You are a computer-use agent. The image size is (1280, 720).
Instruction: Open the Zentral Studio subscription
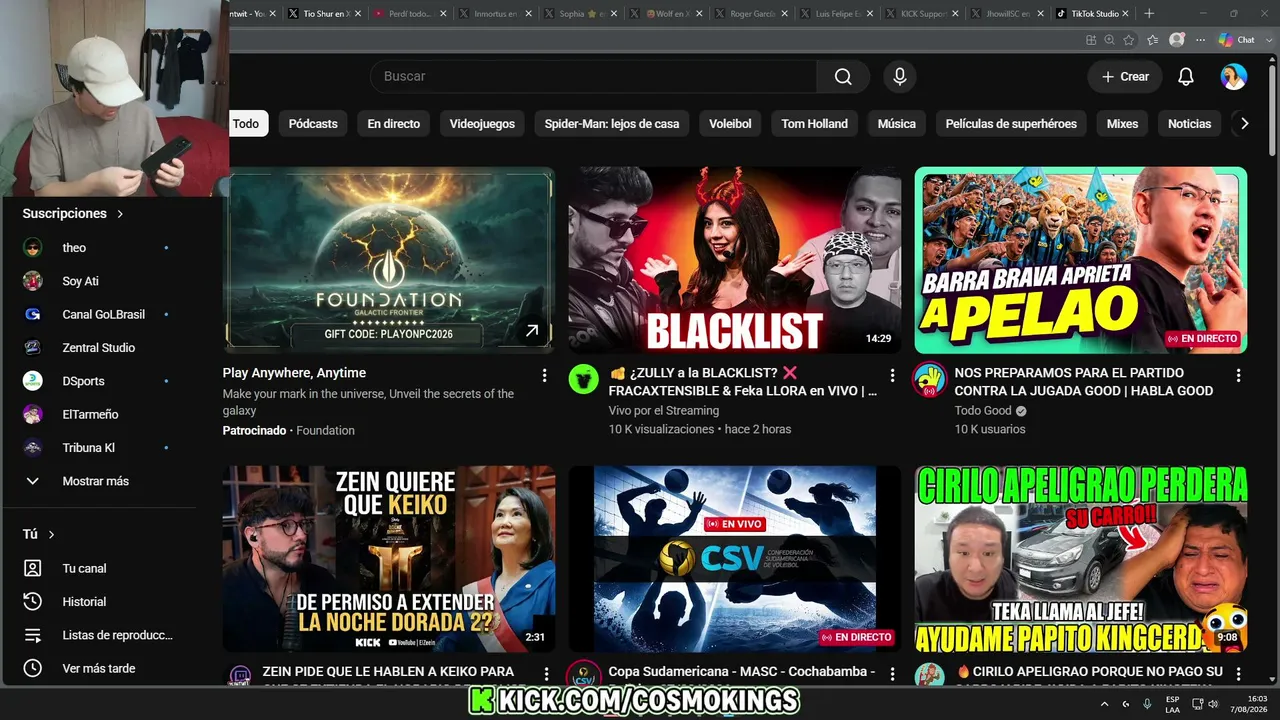coord(97,348)
